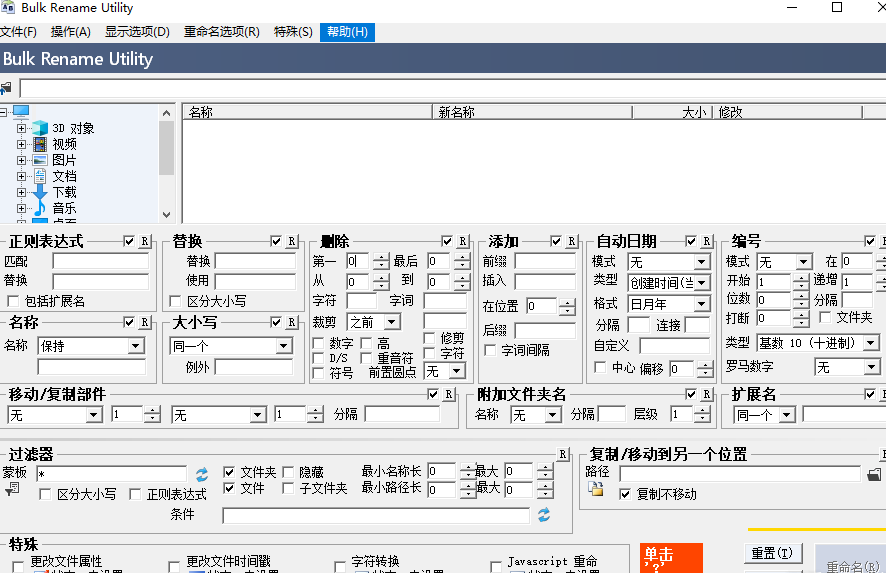
Task: Click the refresh icon beside 条件 field
Action: click(x=544, y=515)
